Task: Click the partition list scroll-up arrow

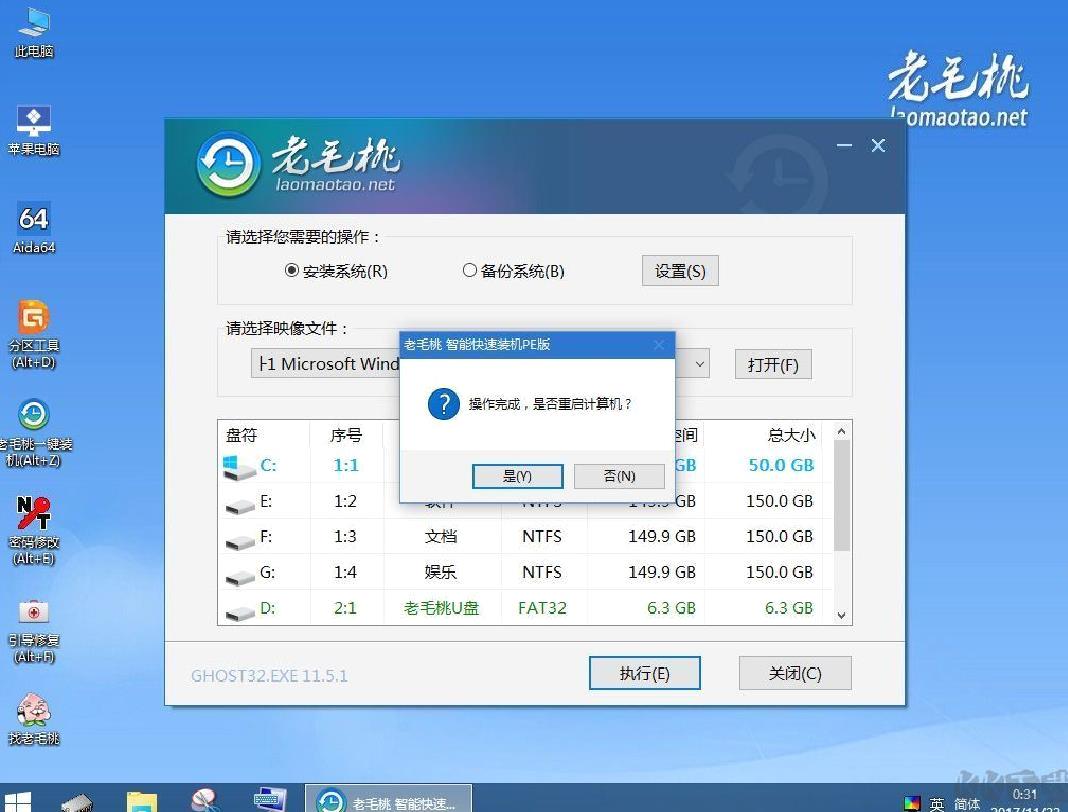Action: tap(841, 431)
